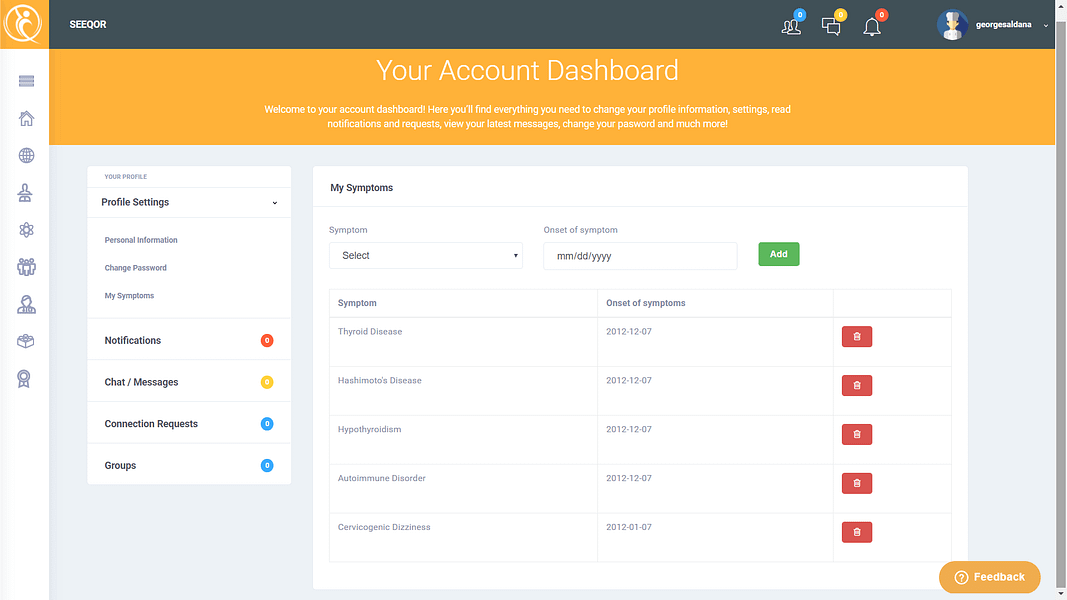Open the Connection Requests menu item
The height and width of the screenshot is (600, 1067).
tap(189, 424)
